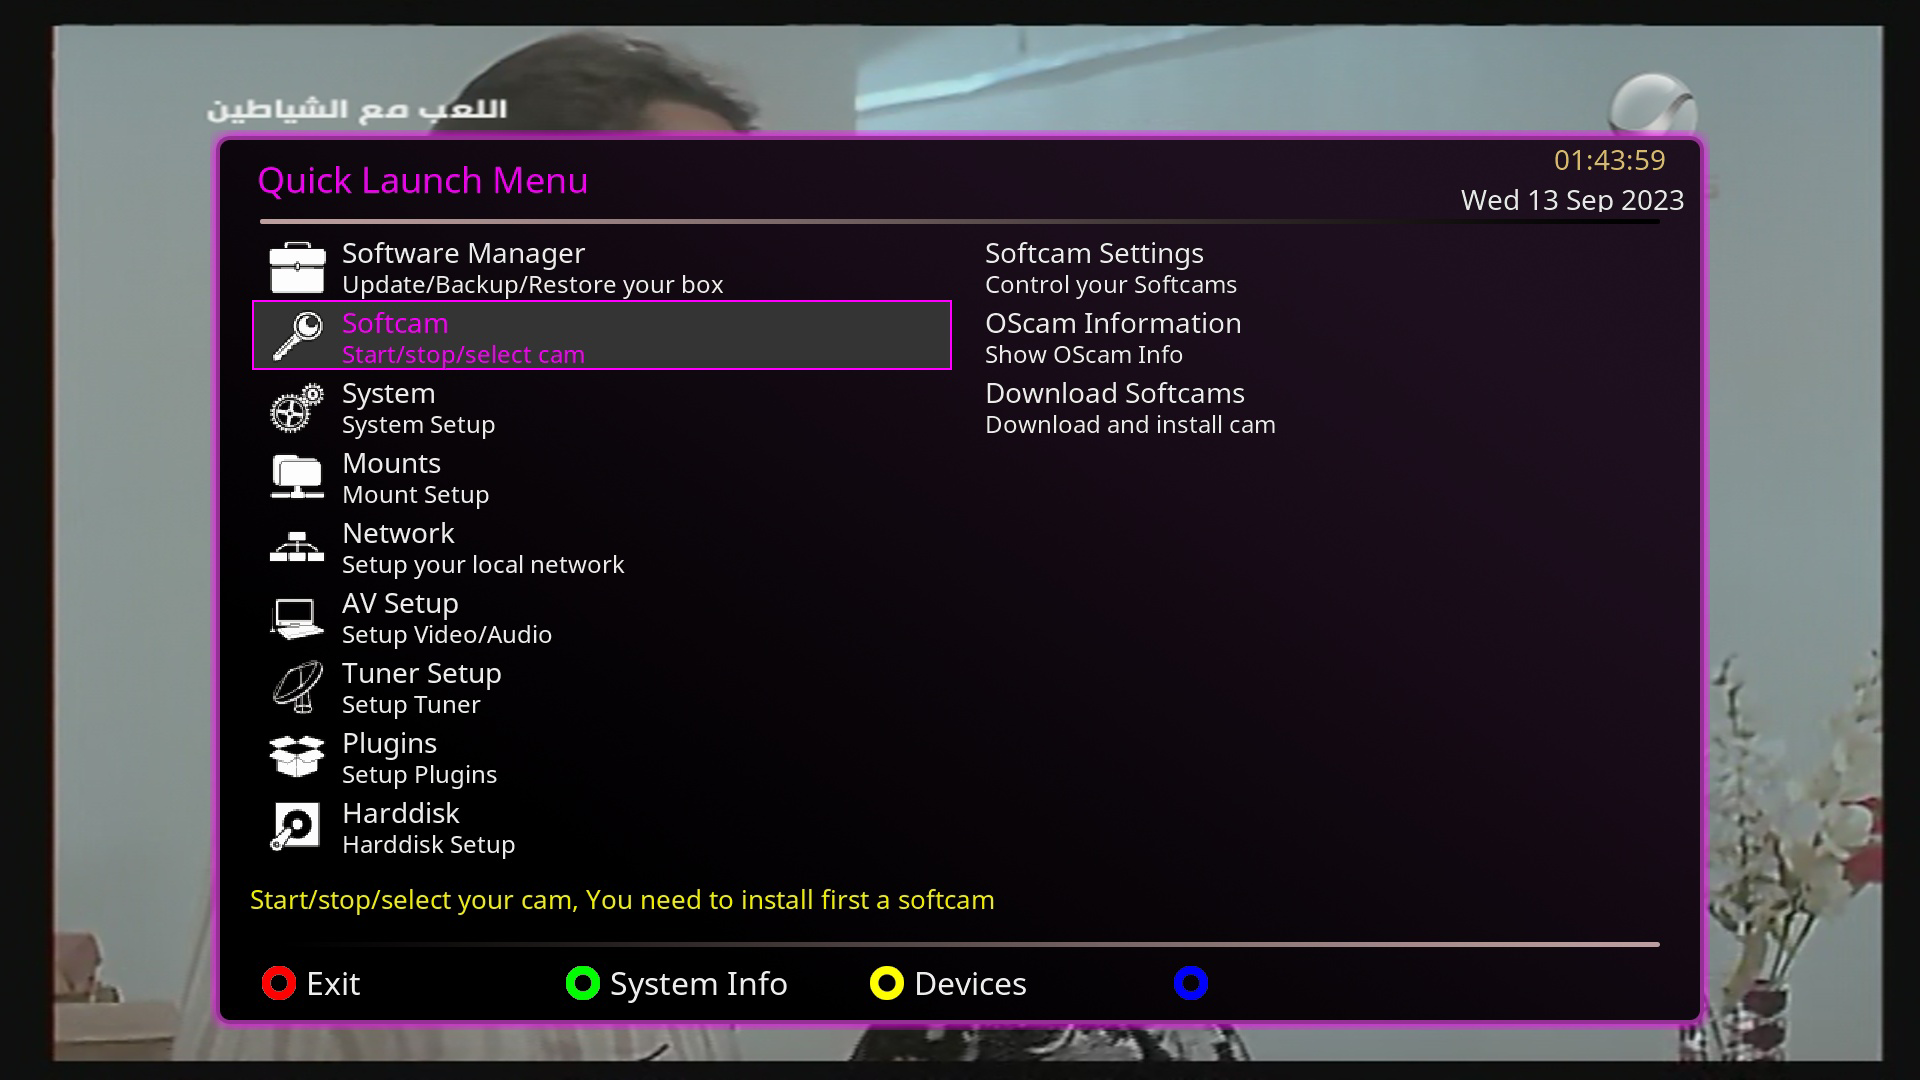The image size is (1920, 1080).
Task: Open Softcam Settings to control softcams
Action: tap(1094, 254)
